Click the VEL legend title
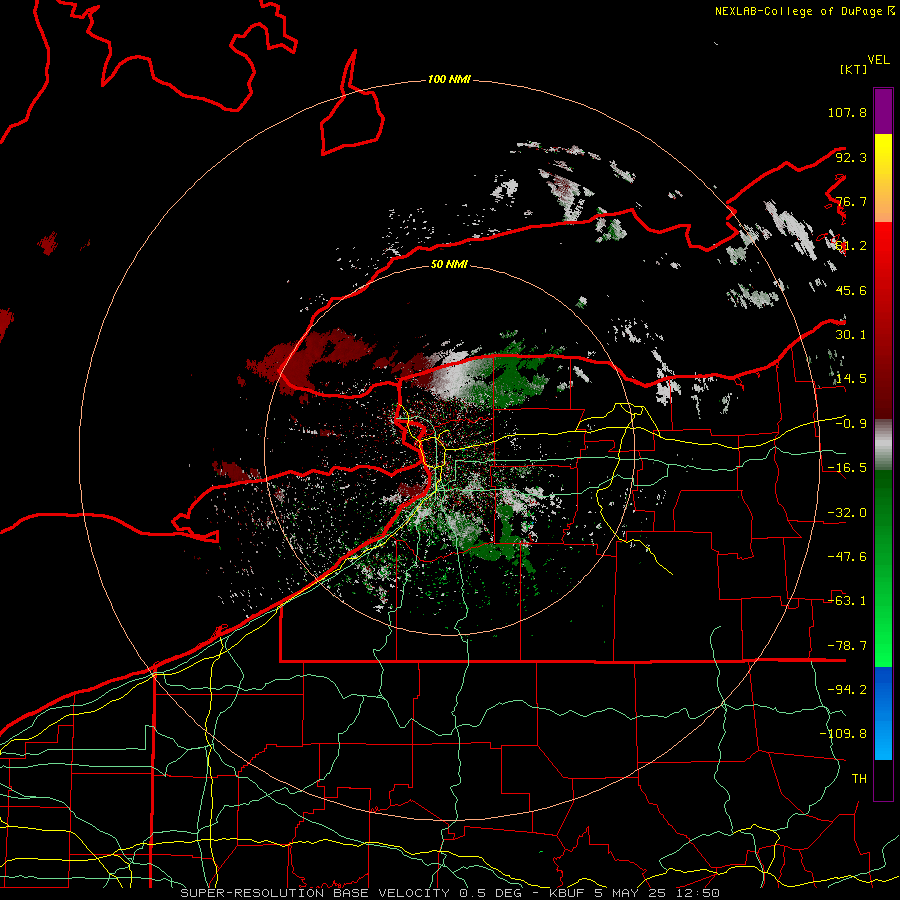This screenshot has width=900, height=900. [x=878, y=60]
